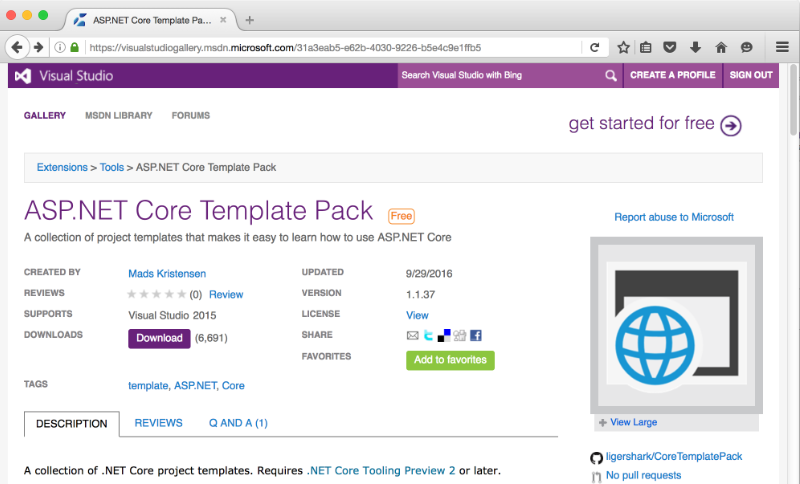
Task: Open a new tab with the plus button
Action: tap(249, 20)
